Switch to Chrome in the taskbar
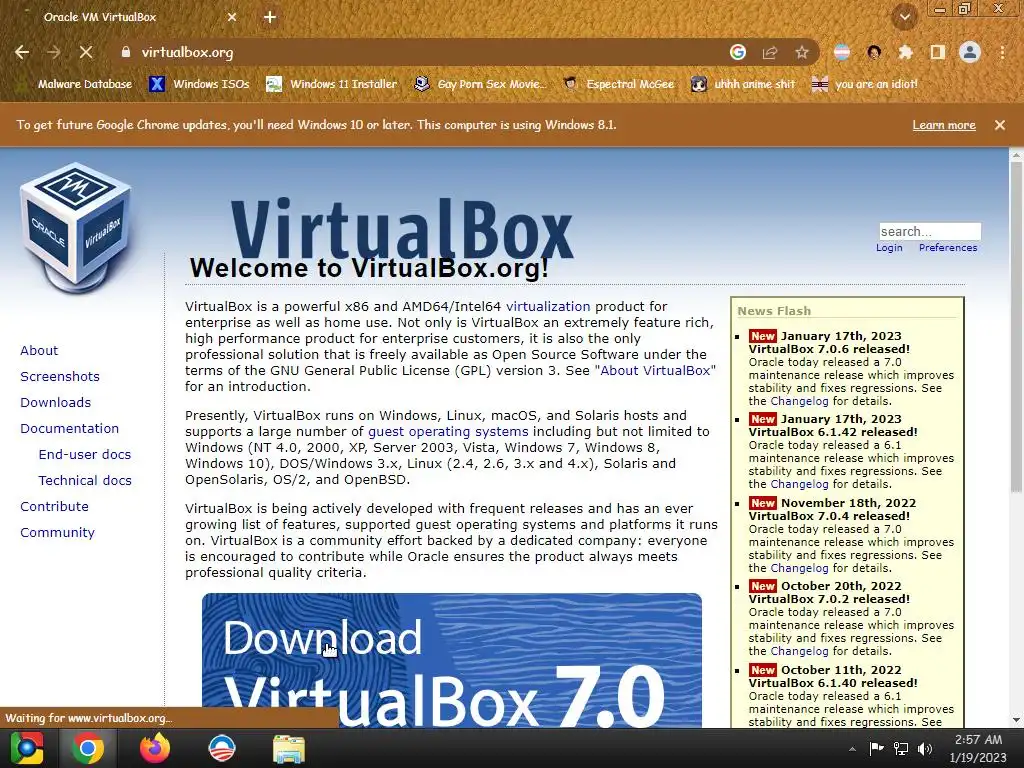 click(88, 748)
